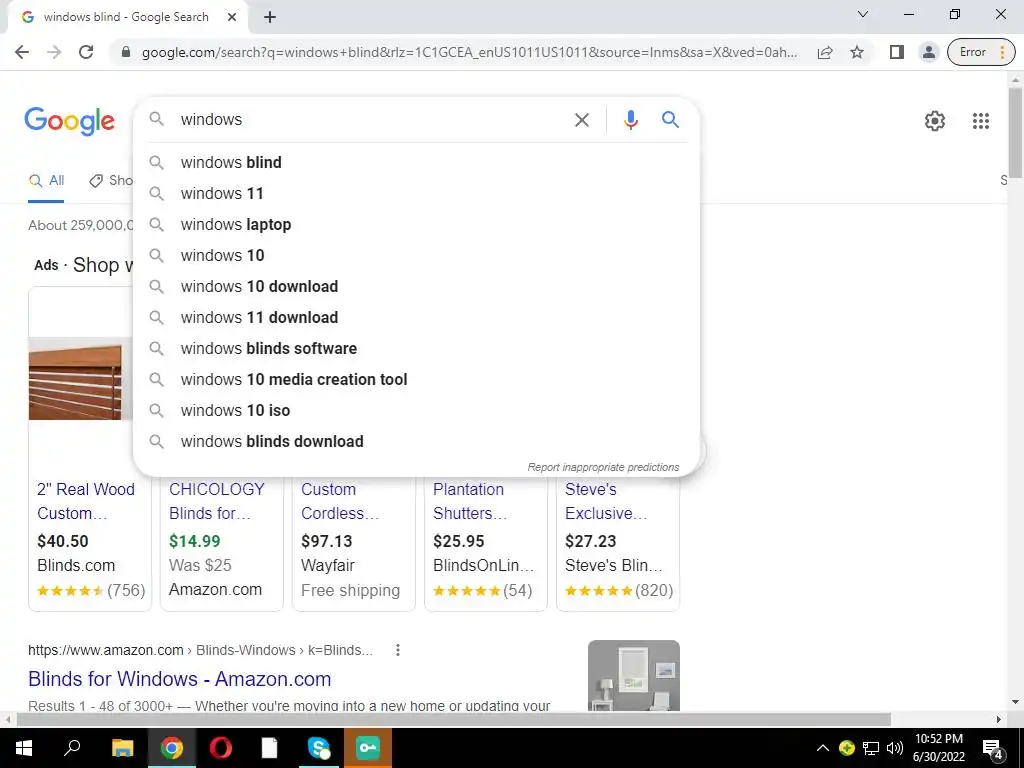The height and width of the screenshot is (768, 1024).
Task: Select suggestion 'windows 11'
Action: click(416, 193)
